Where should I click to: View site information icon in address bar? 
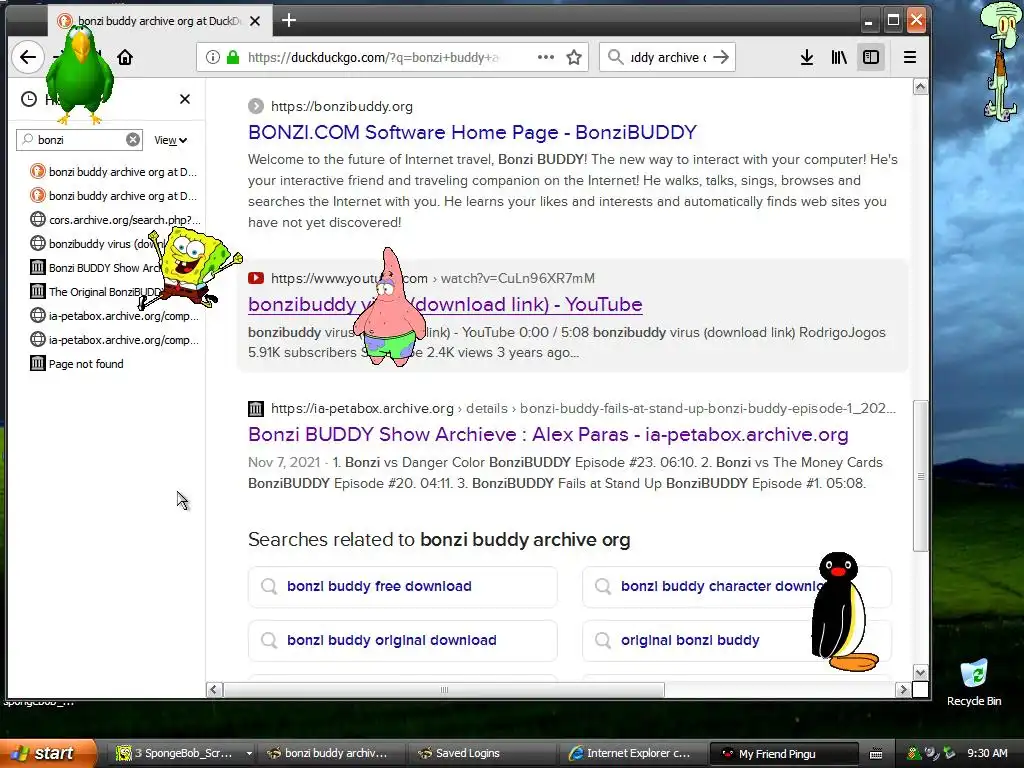[x=213, y=57]
